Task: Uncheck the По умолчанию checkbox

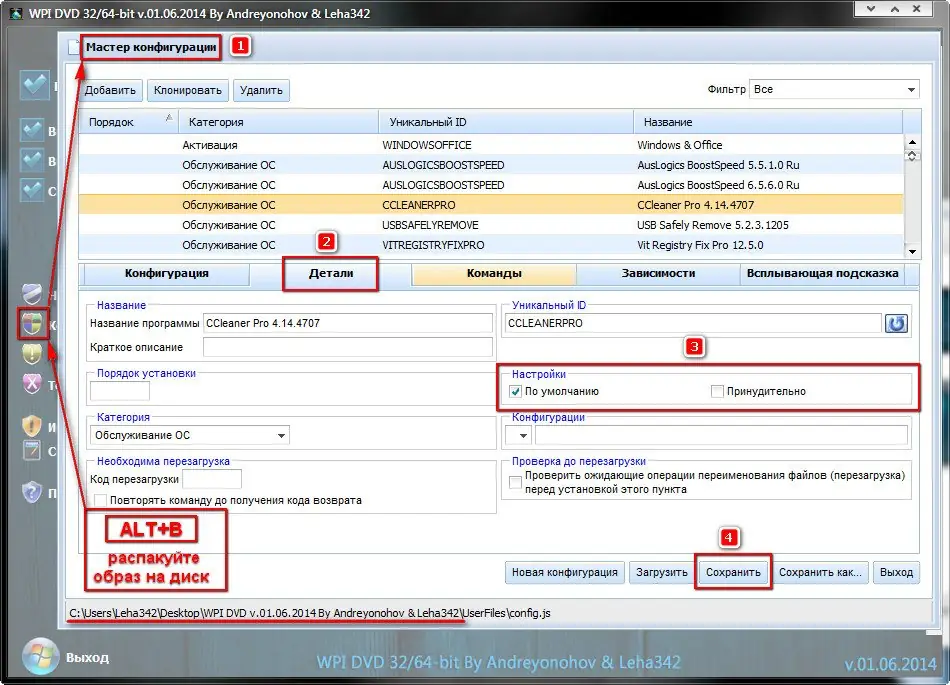Action: coord(515,391)
